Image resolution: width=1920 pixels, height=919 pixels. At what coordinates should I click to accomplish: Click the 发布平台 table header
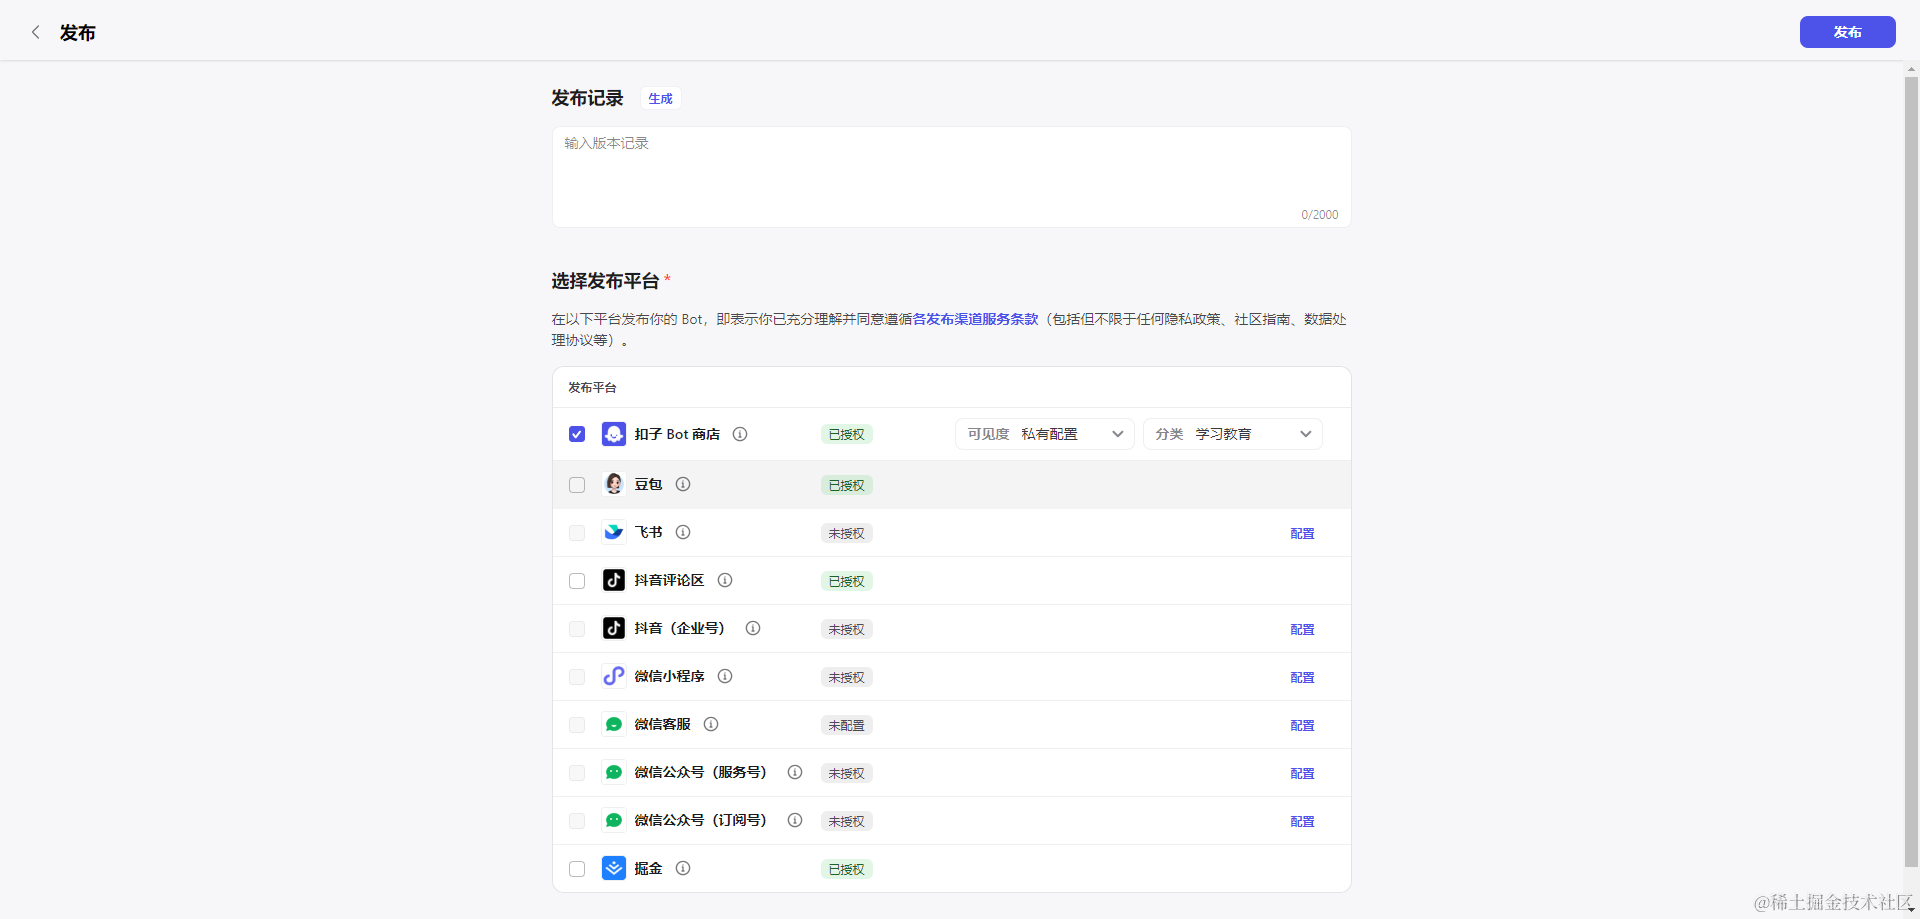click(592, 387)
